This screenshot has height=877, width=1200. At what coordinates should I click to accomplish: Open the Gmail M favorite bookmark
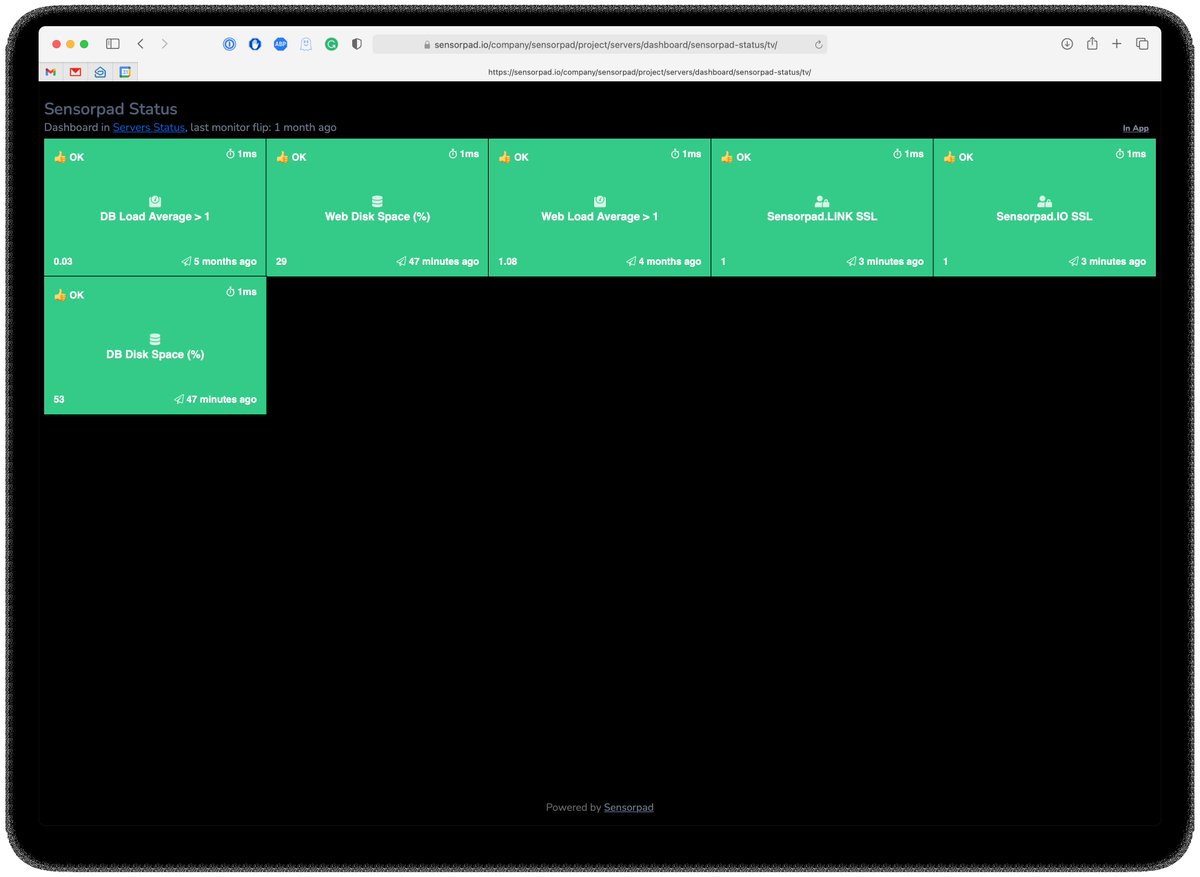[51, 72]
